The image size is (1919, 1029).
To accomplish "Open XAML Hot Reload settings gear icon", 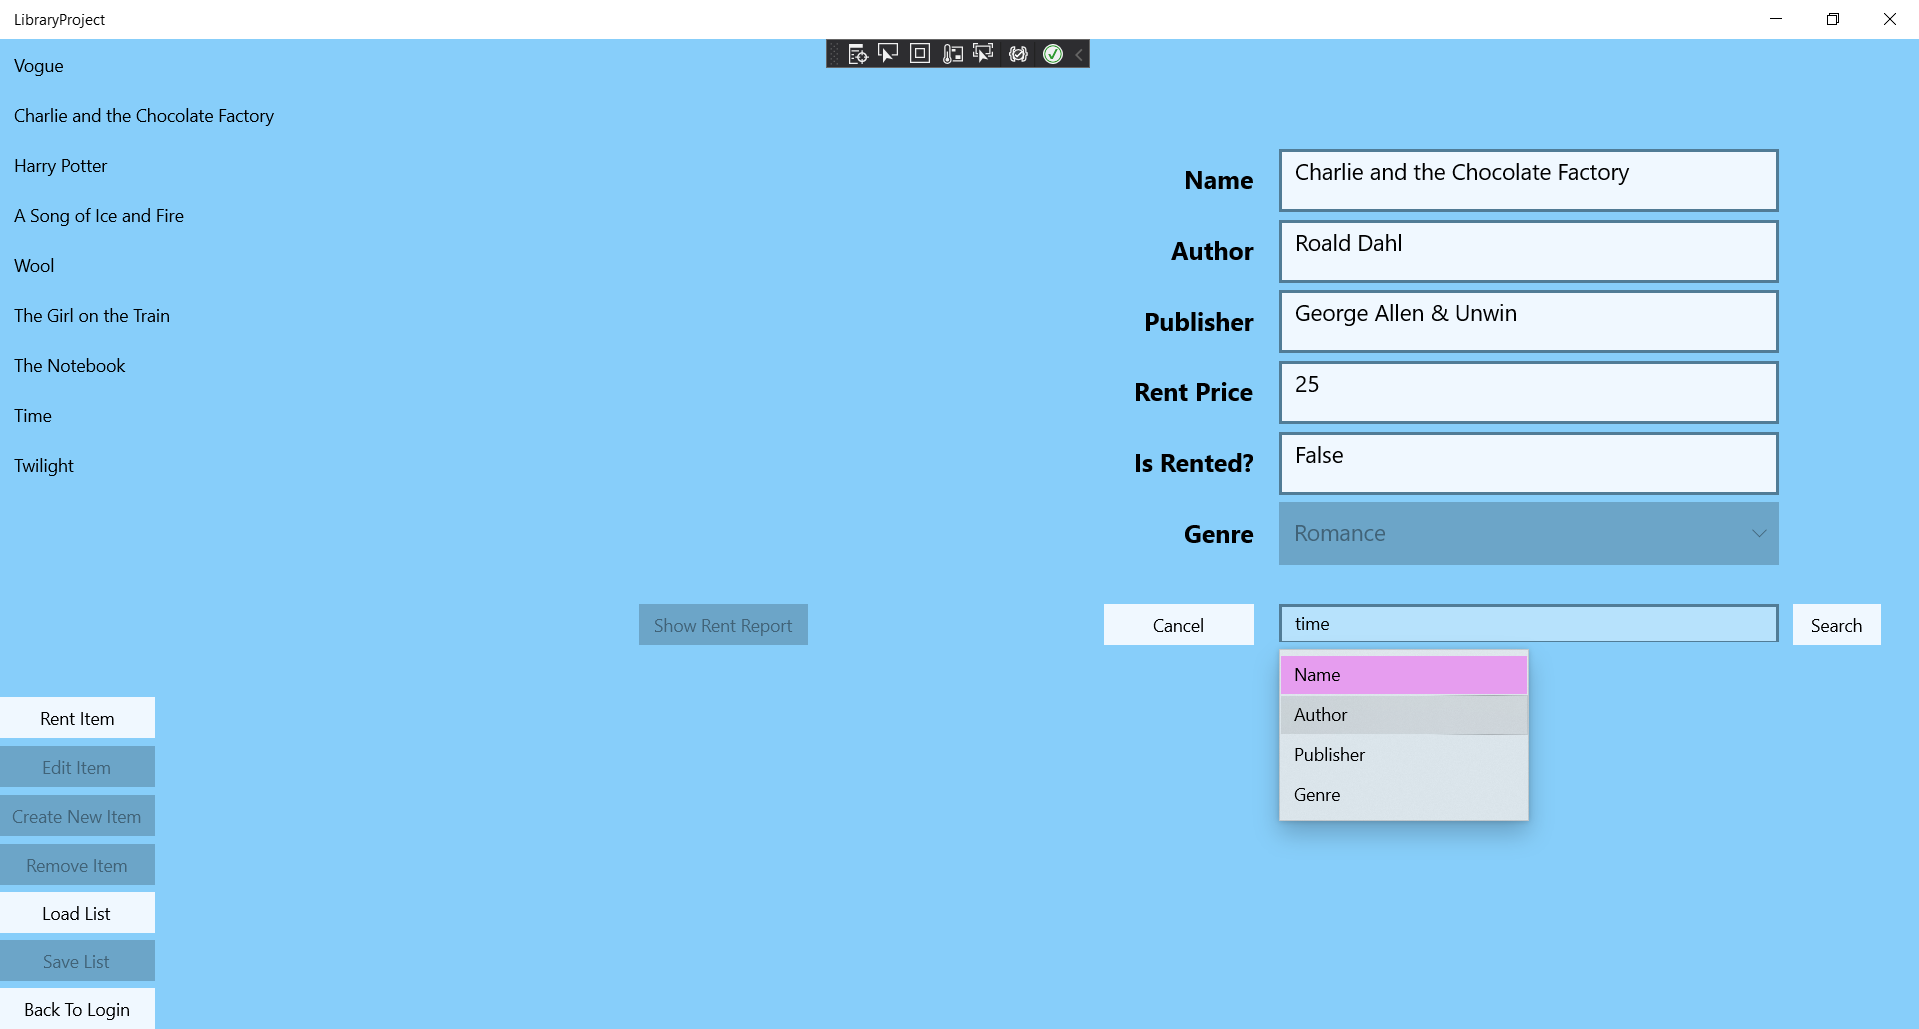I will point(1019,54).
